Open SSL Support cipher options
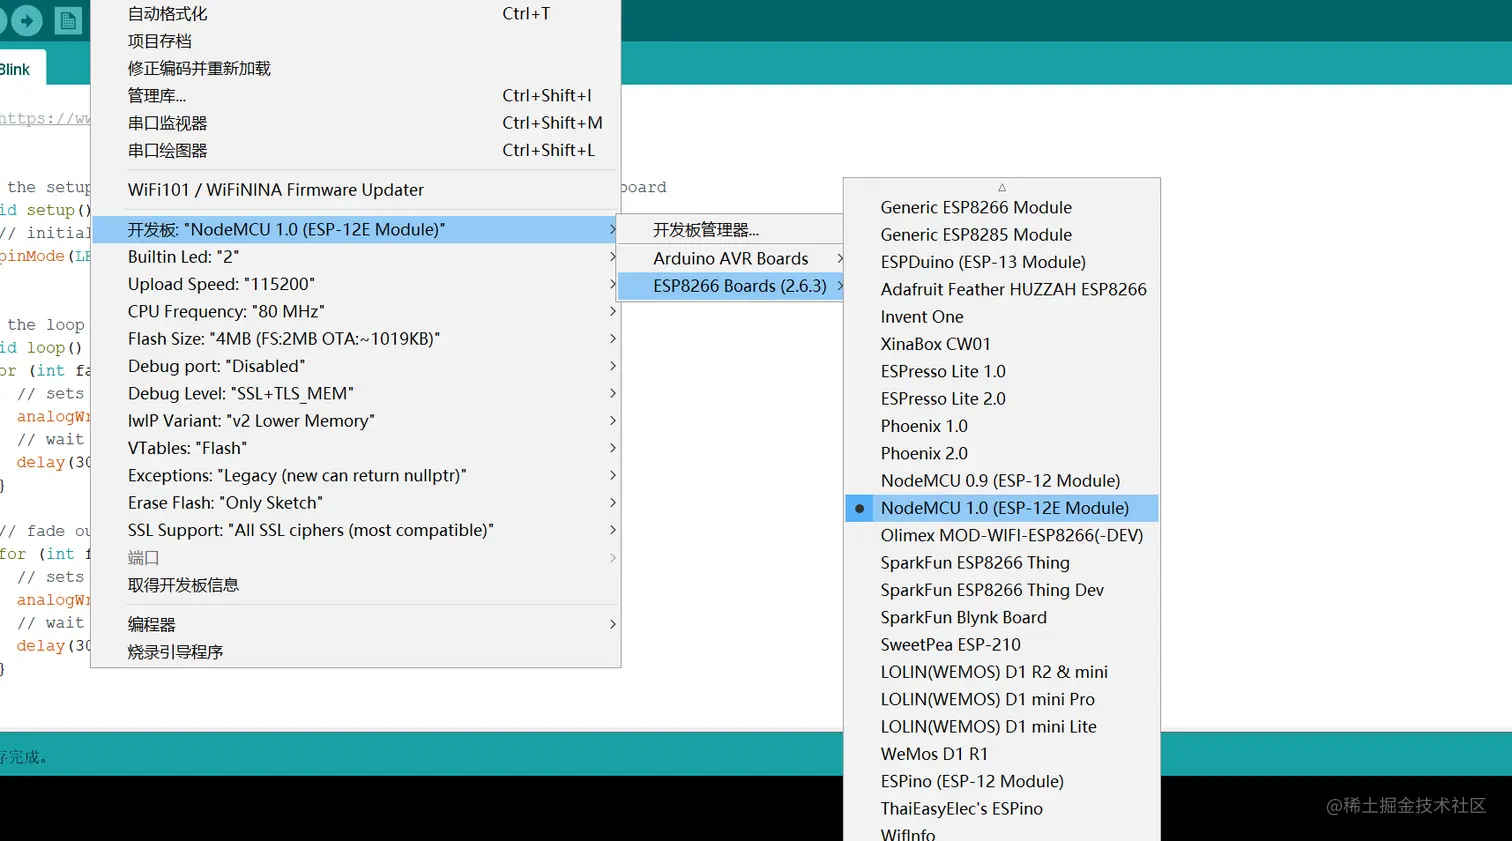This screenshot has height=841, width=1512. pyautogui.click(x=355, y=530)
